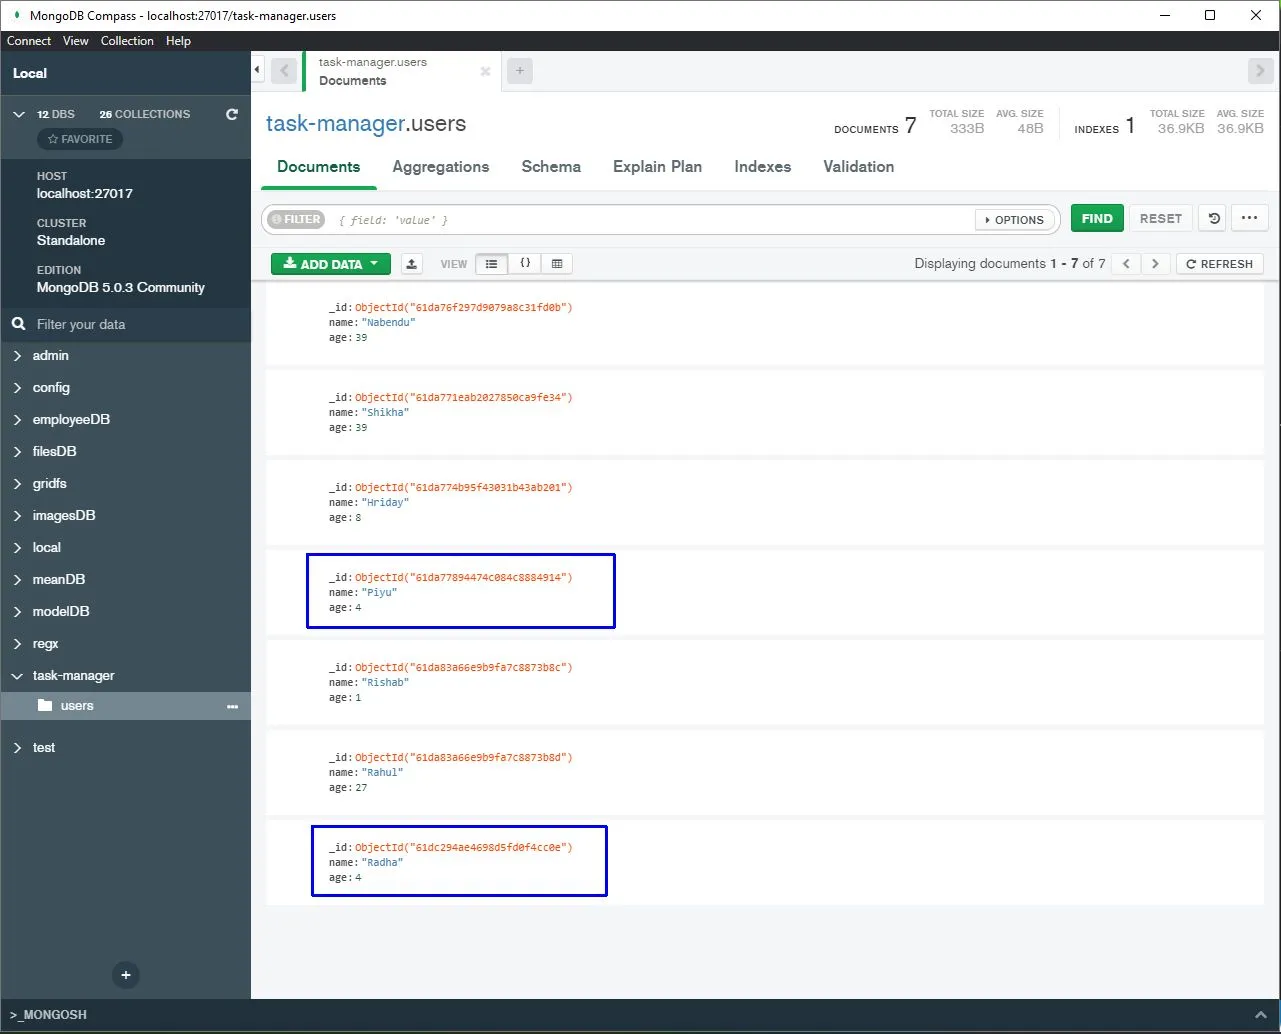The width and height of the screenshot is (1281, 1034).
Task: Click the RESET button
Action: pyautogui.click(x=1161, y=218)
